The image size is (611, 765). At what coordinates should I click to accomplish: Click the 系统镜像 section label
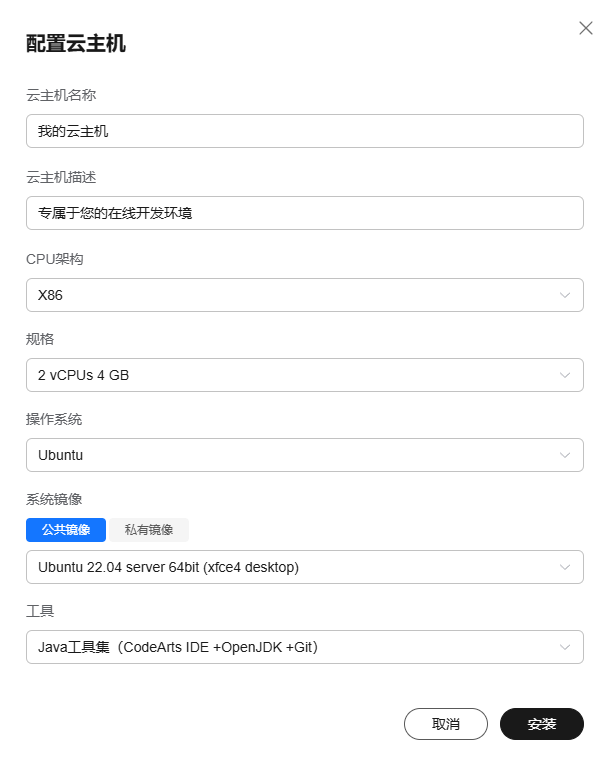(54, 499)
